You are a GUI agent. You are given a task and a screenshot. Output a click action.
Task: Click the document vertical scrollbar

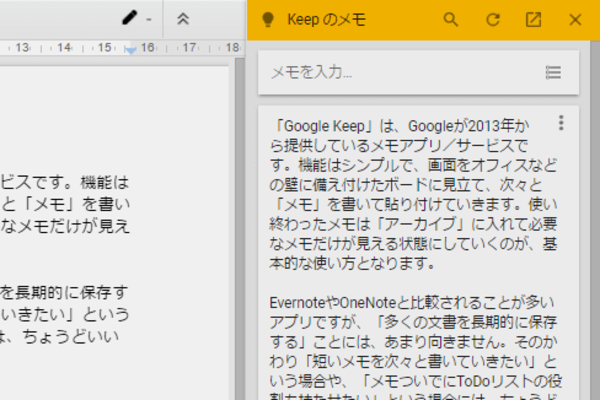240,229
